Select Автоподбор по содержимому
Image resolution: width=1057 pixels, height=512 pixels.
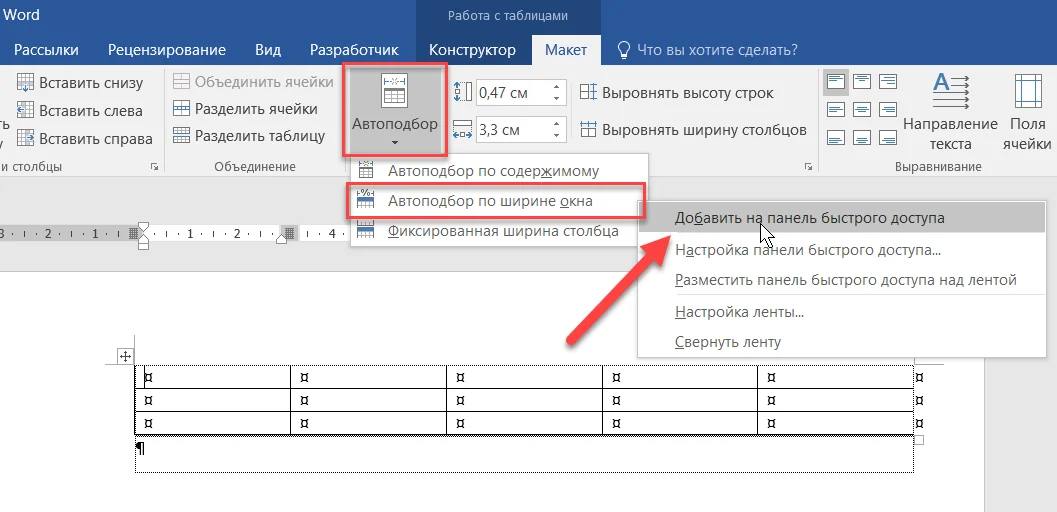tap(497, 171)
